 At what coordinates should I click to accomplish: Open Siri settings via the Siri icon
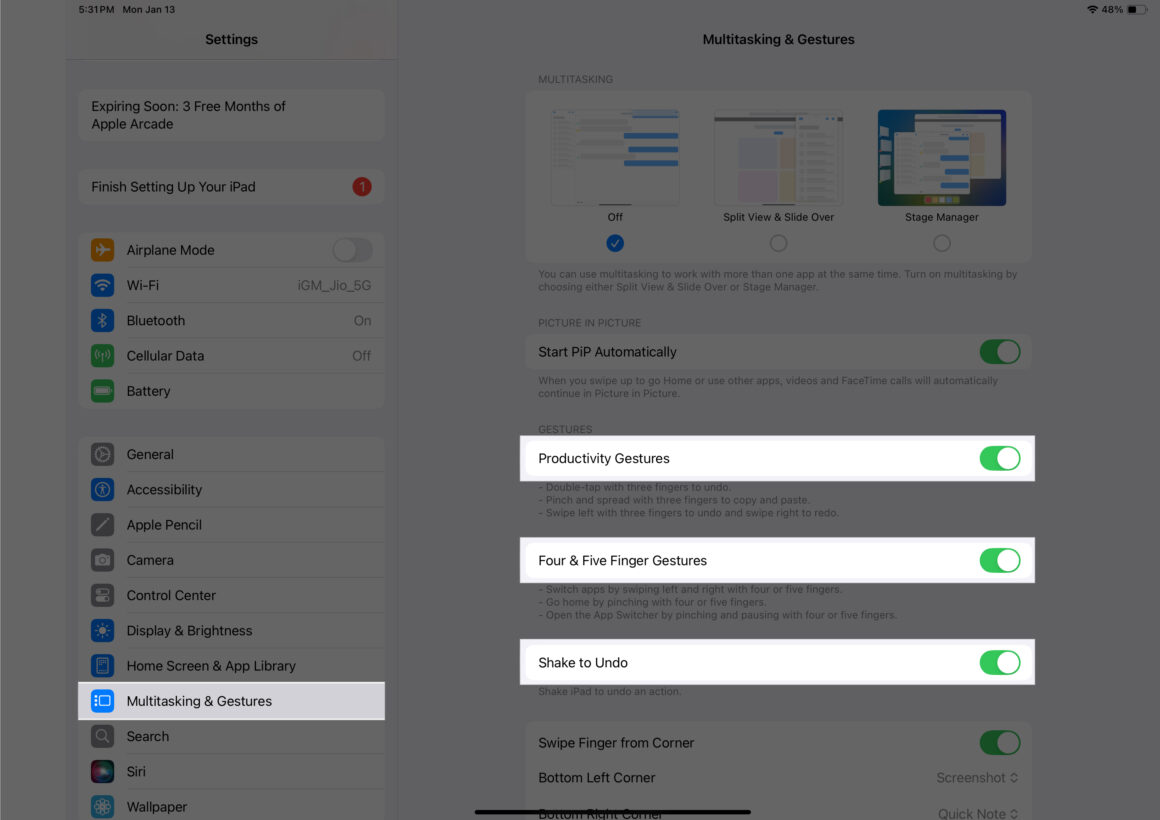[102, 771]
